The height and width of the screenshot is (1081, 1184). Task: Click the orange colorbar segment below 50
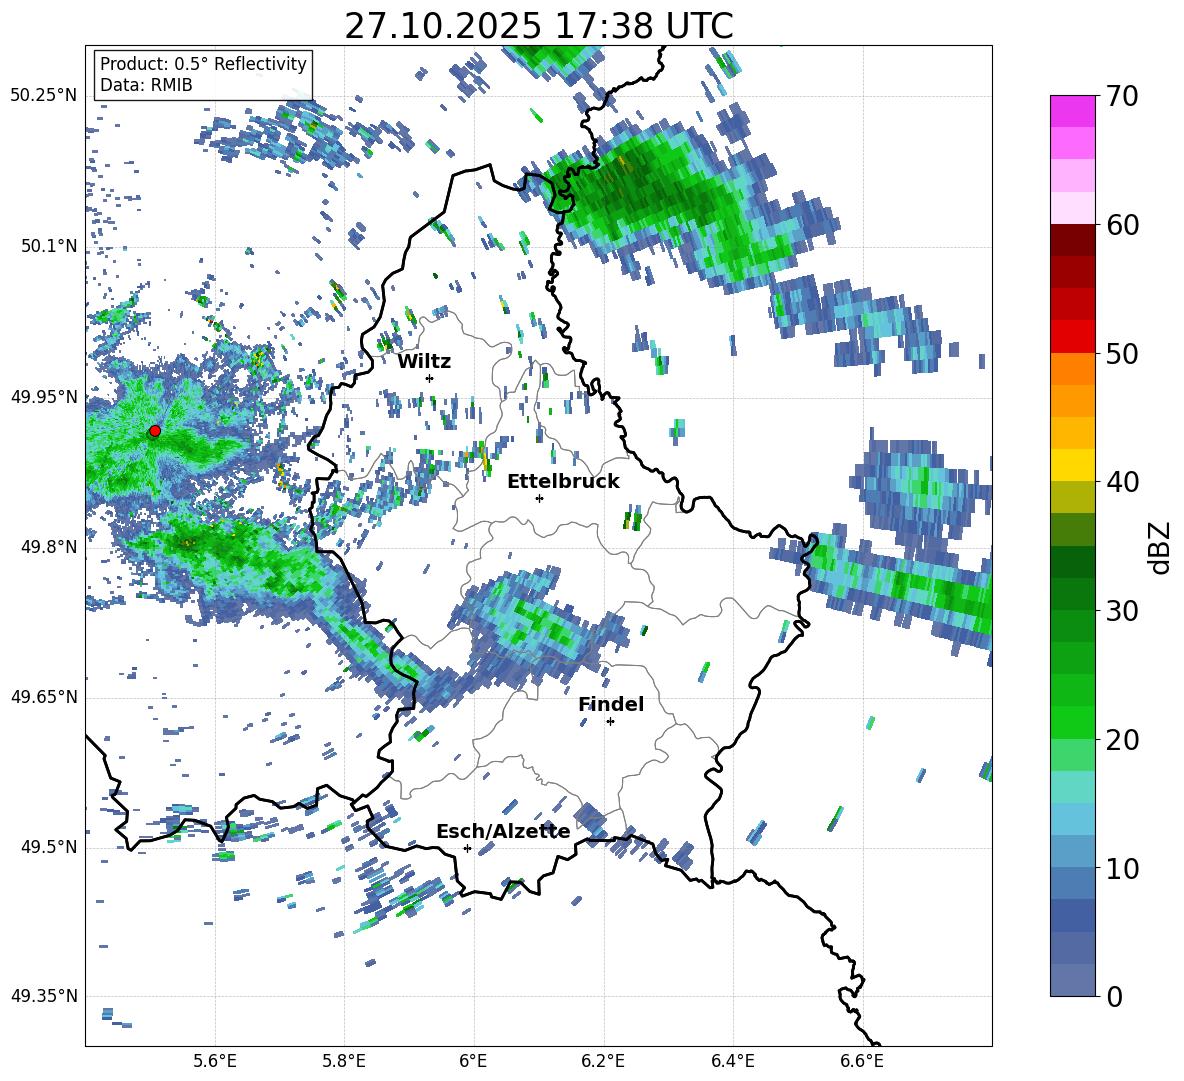pos(1072,369)
